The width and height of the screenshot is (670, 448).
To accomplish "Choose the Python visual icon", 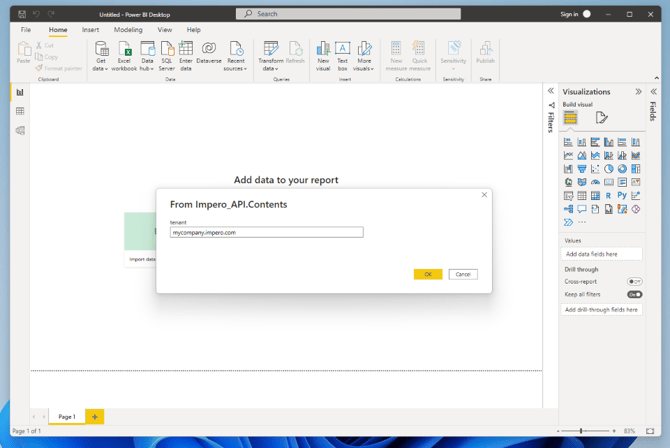I will [621, 196].
